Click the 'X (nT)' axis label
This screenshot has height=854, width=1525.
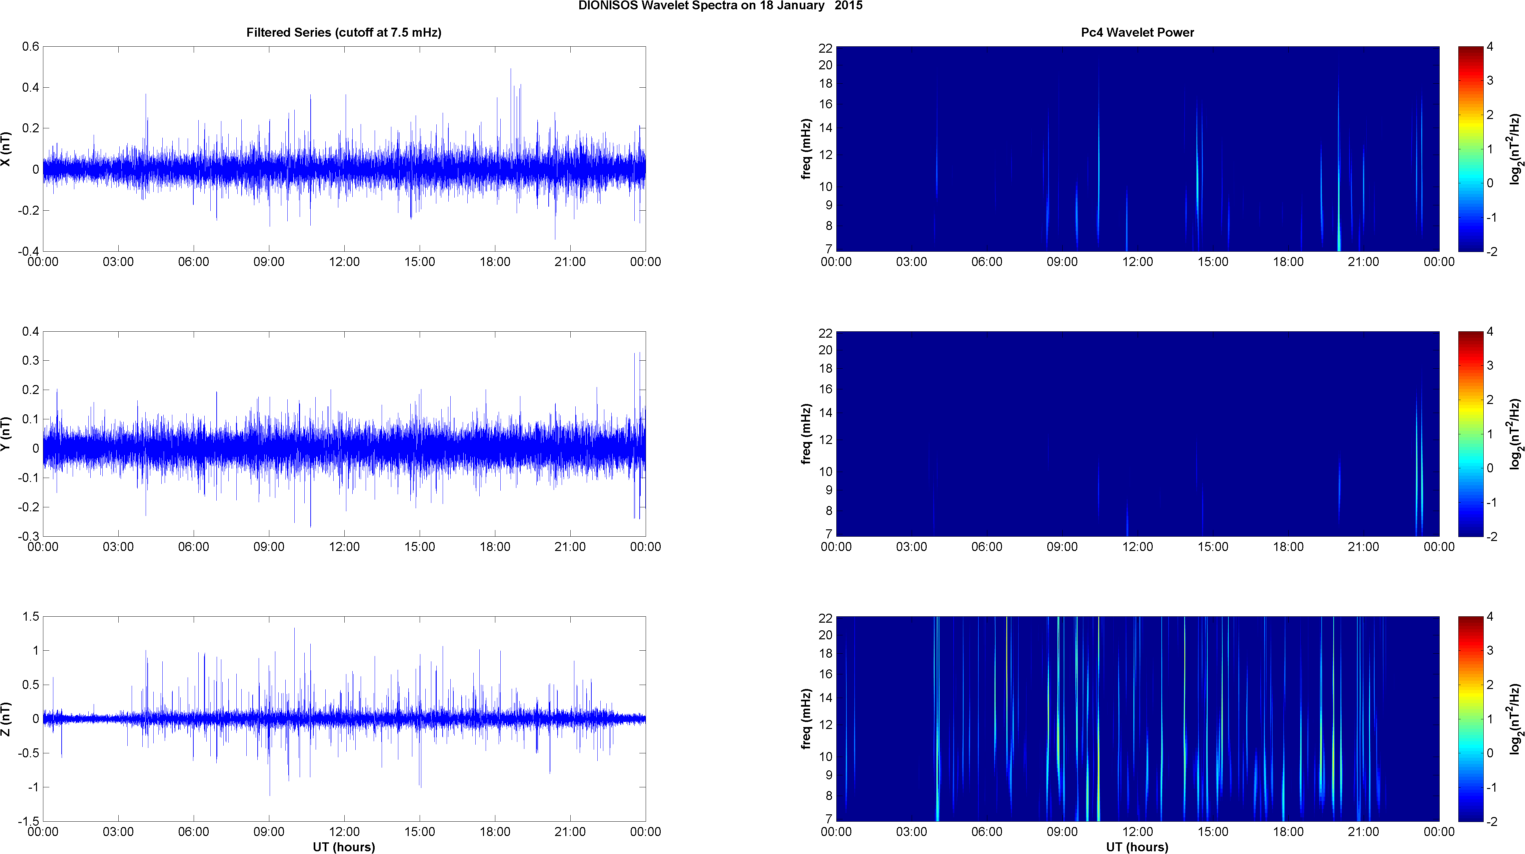coord(7,149)
